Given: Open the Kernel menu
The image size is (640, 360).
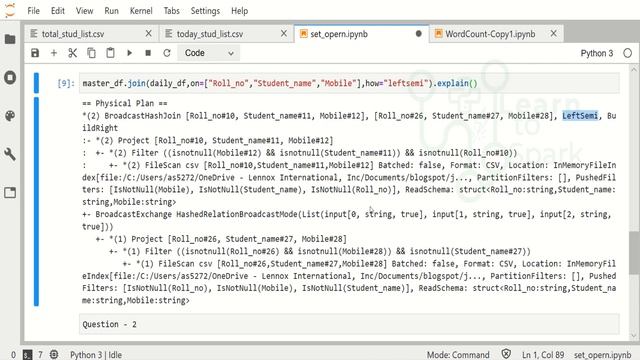Looking at the screenshot, I should pos(141,11).
